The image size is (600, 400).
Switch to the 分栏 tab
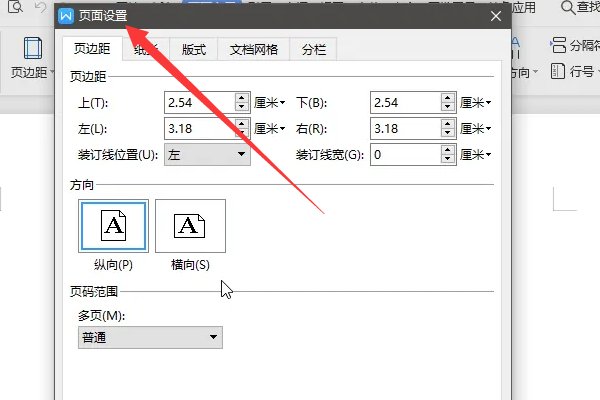click(x=313, y=49)
